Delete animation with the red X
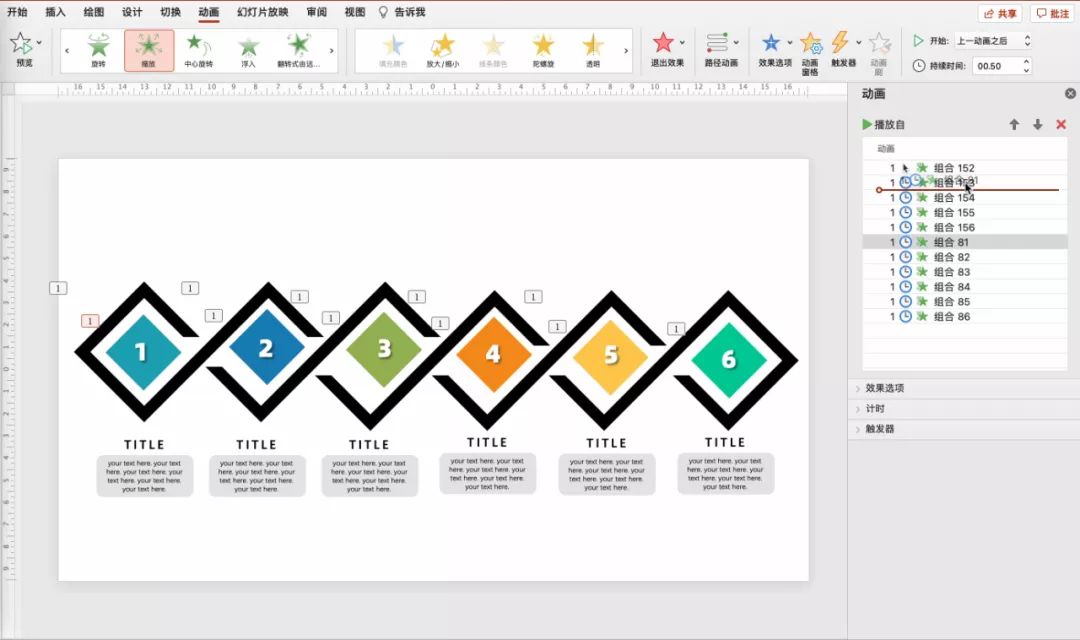 [x=1061, y=125]
